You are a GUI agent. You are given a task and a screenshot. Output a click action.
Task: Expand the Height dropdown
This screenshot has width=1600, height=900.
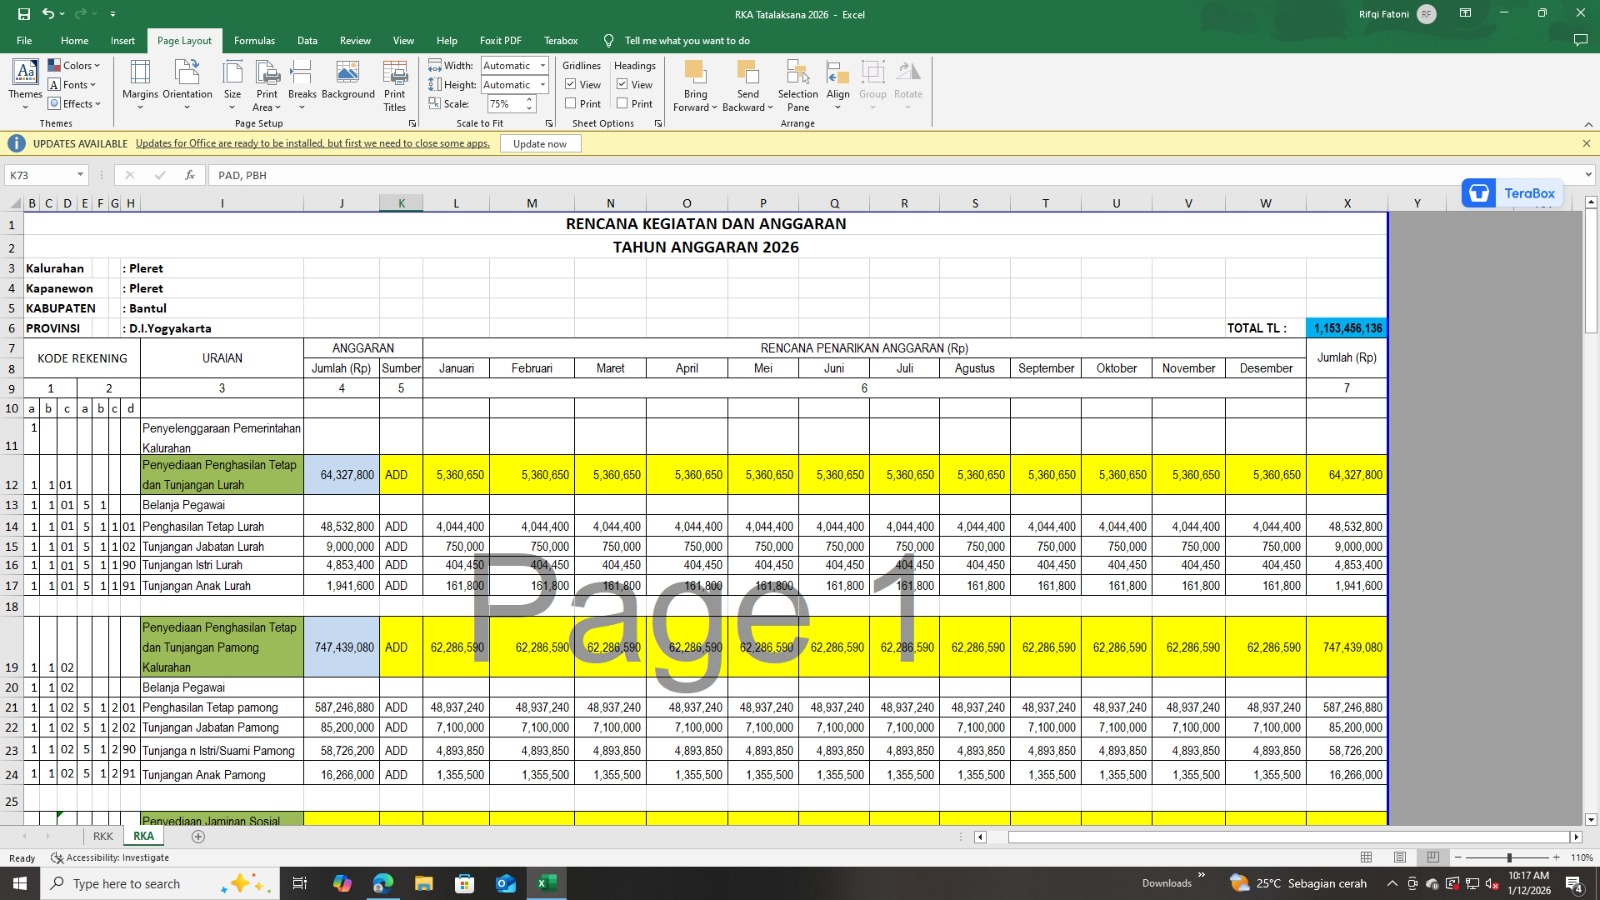(x=543, y=85)
